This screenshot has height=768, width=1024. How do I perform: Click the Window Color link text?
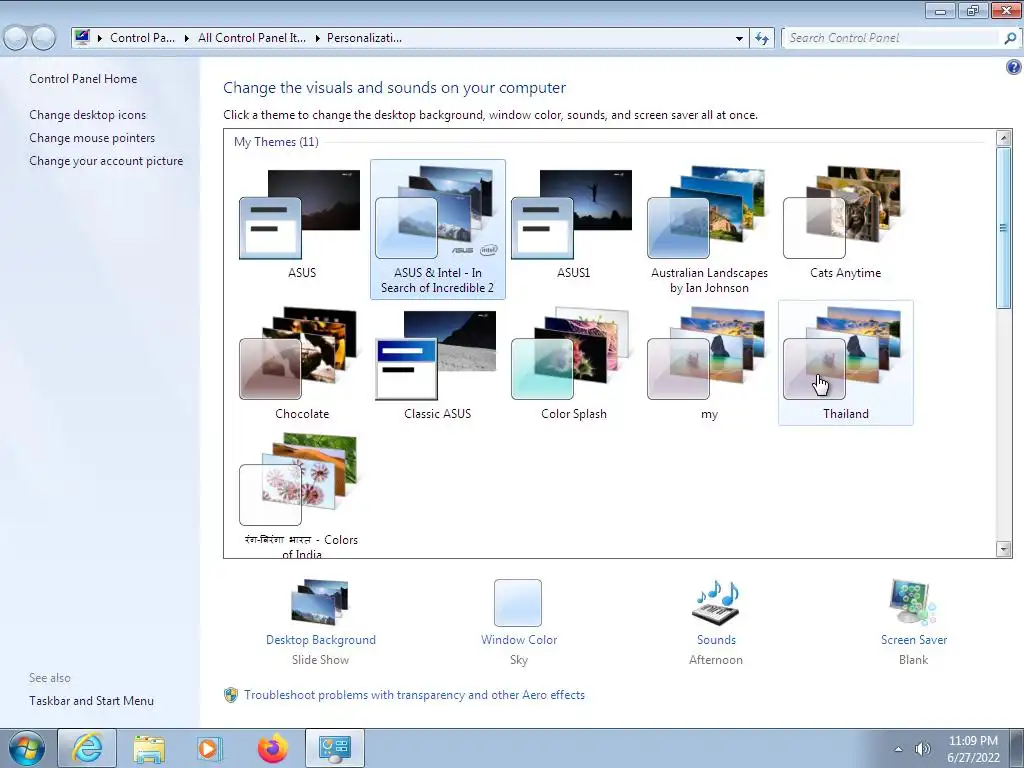[x=519, y=640]
